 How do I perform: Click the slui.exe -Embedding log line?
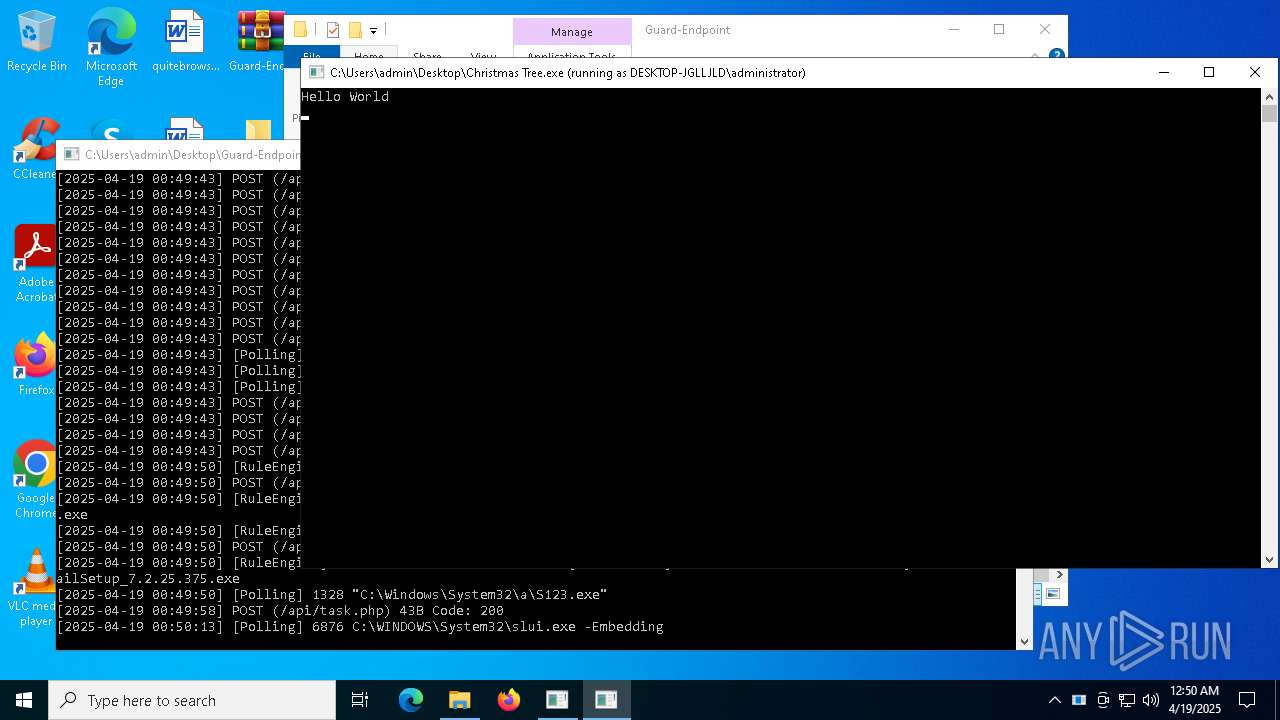(360, 627)
